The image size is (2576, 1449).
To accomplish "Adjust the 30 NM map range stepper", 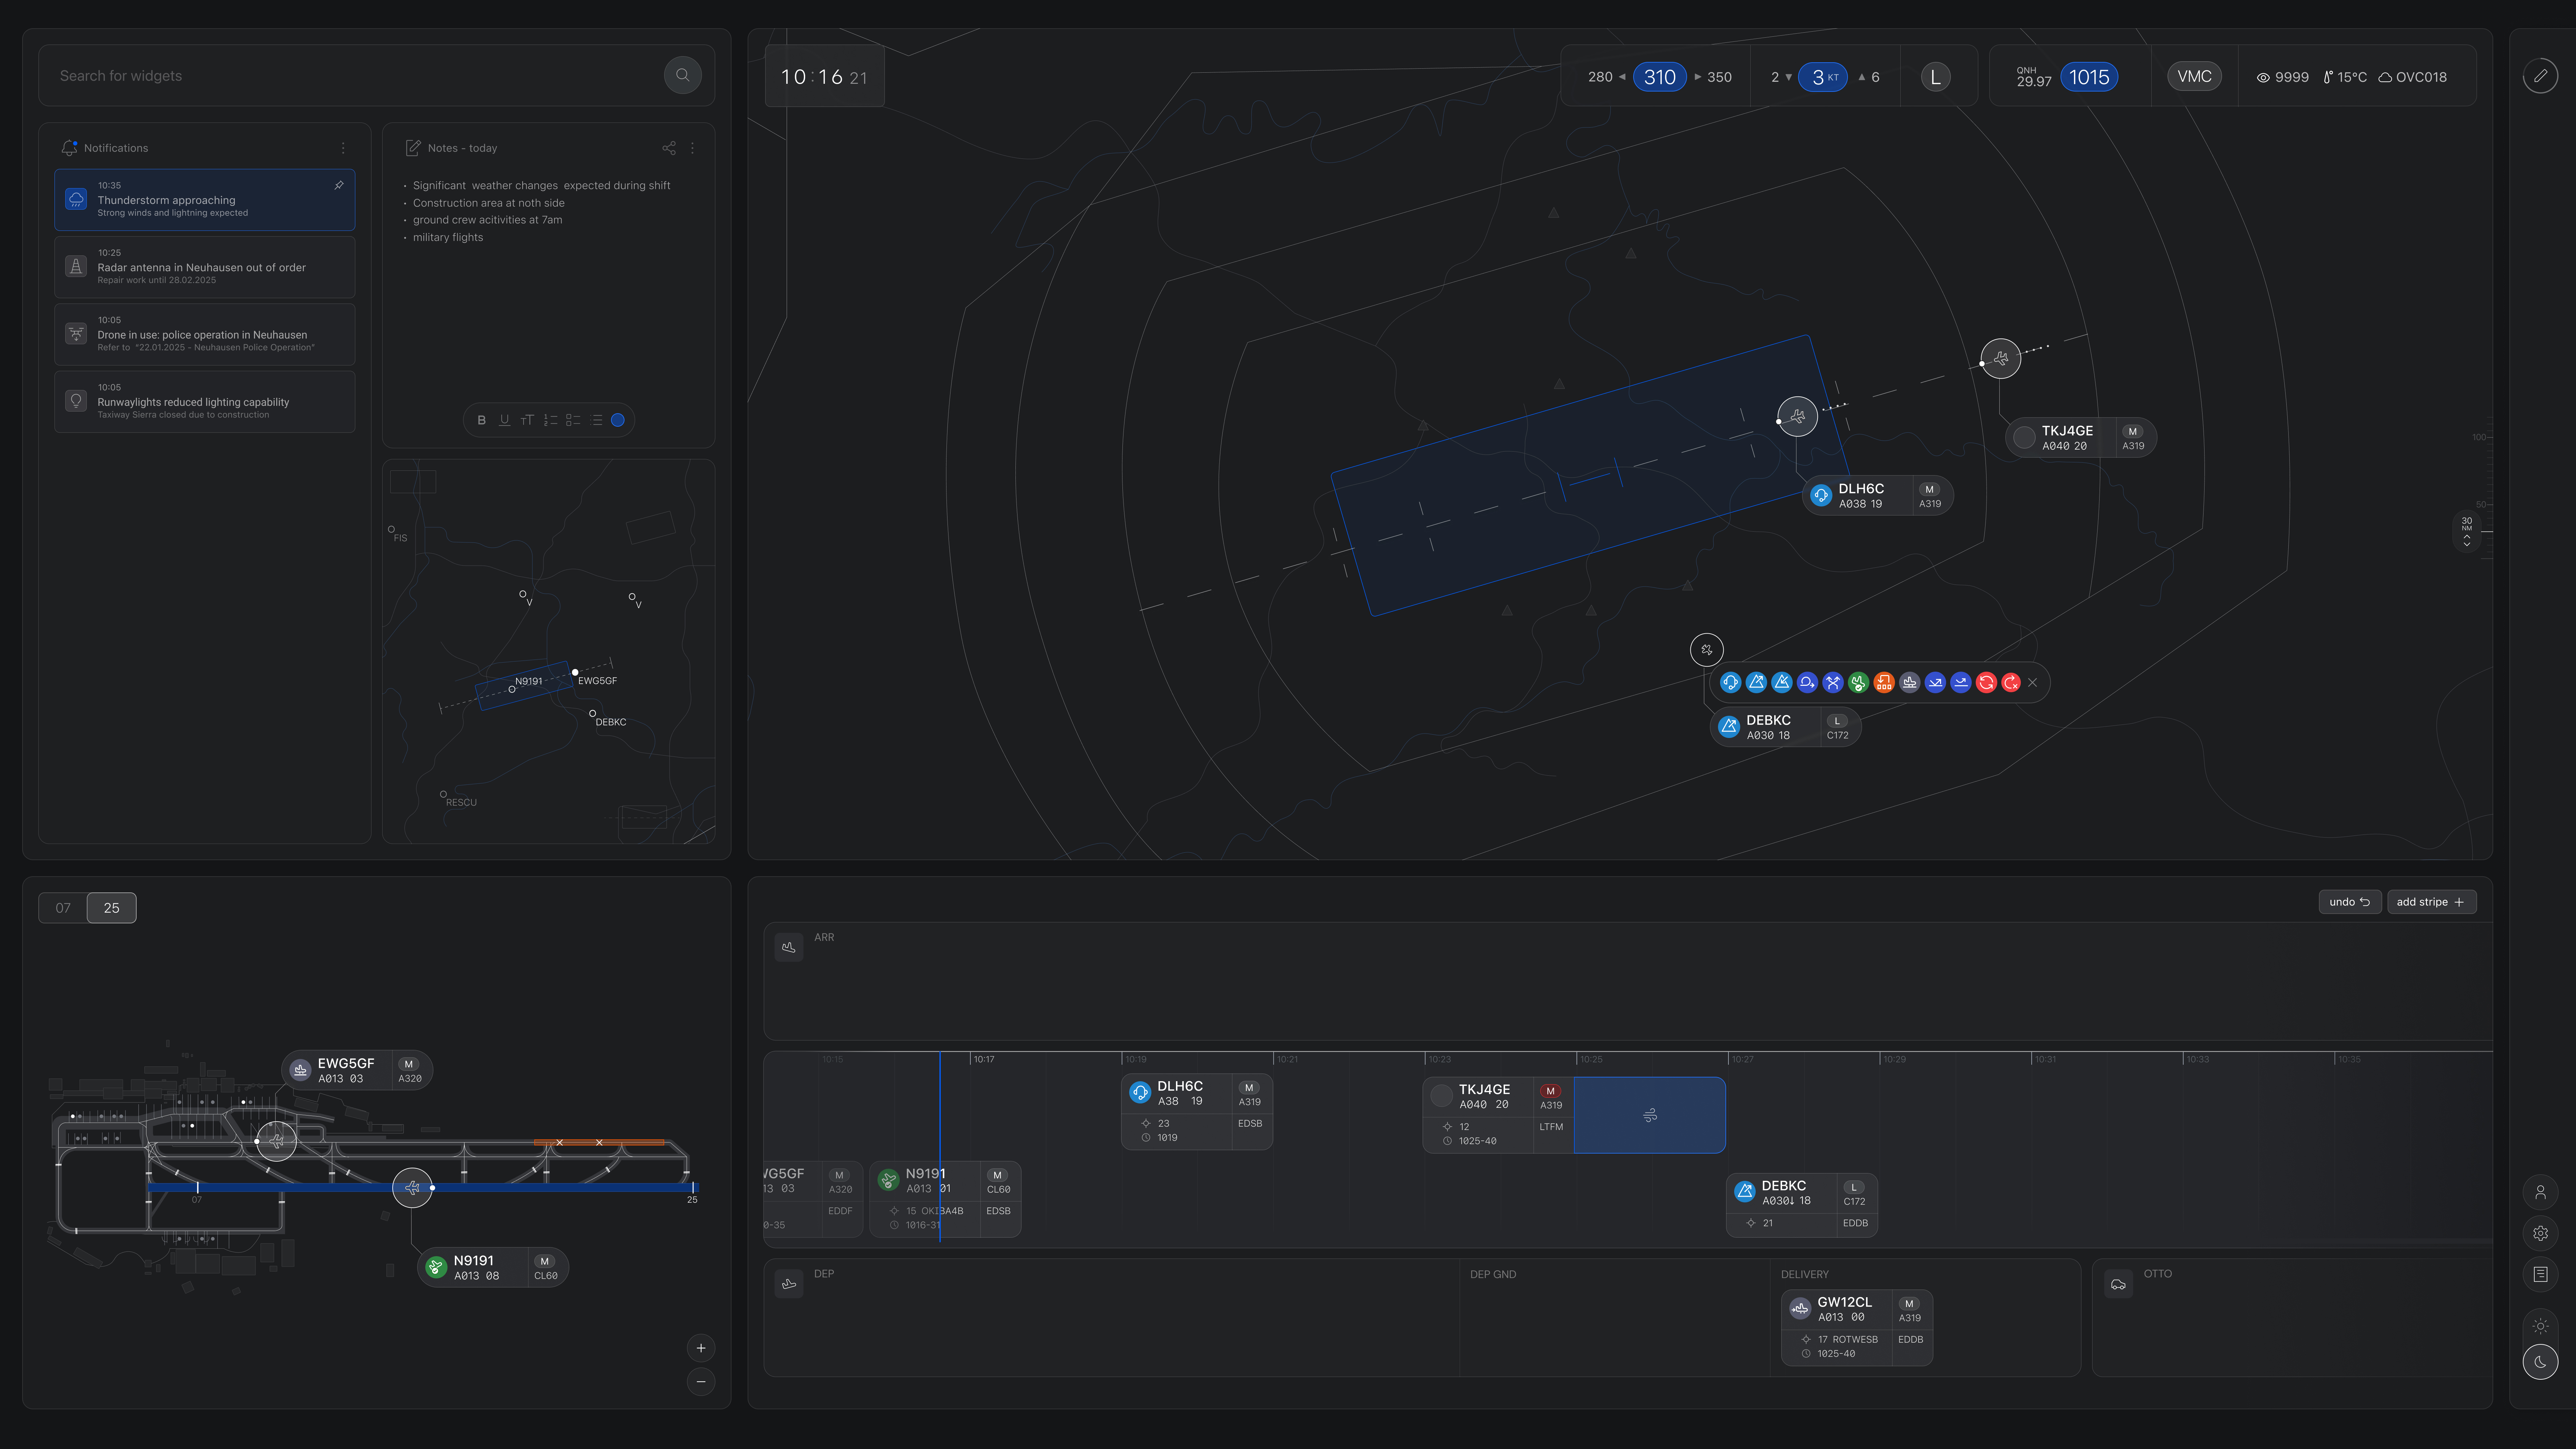I will 2467,531.
